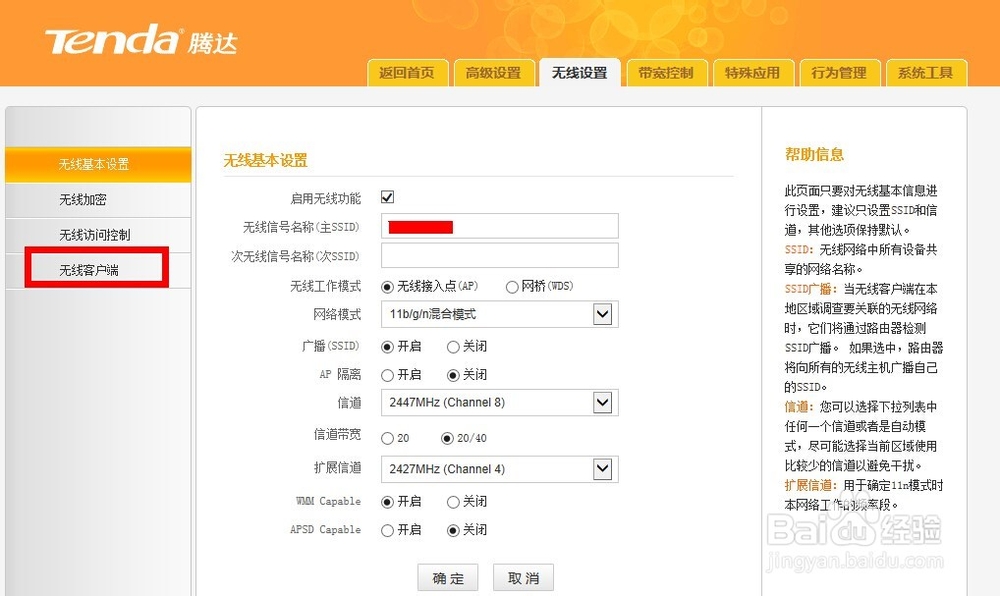
Task: Click the 确定 confirm button
Action: click(x=447, y=577)
